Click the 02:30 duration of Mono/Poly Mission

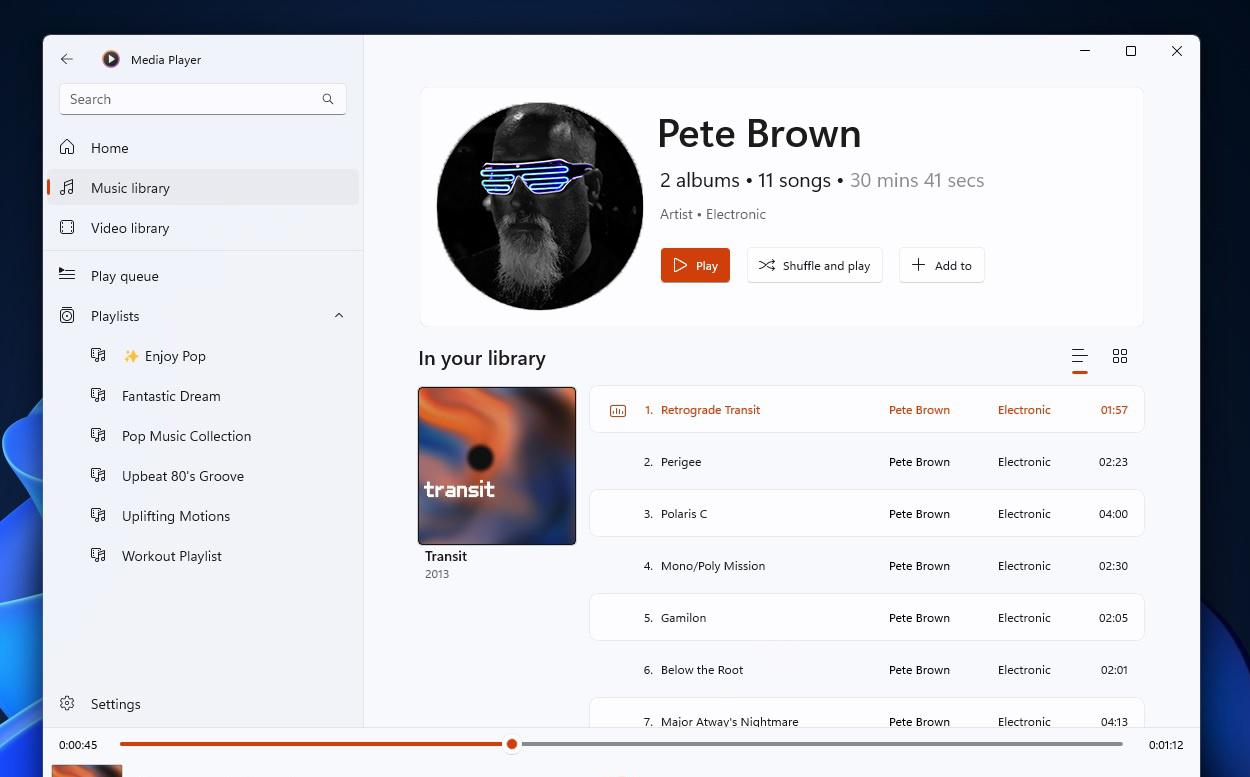(1113, 566)
